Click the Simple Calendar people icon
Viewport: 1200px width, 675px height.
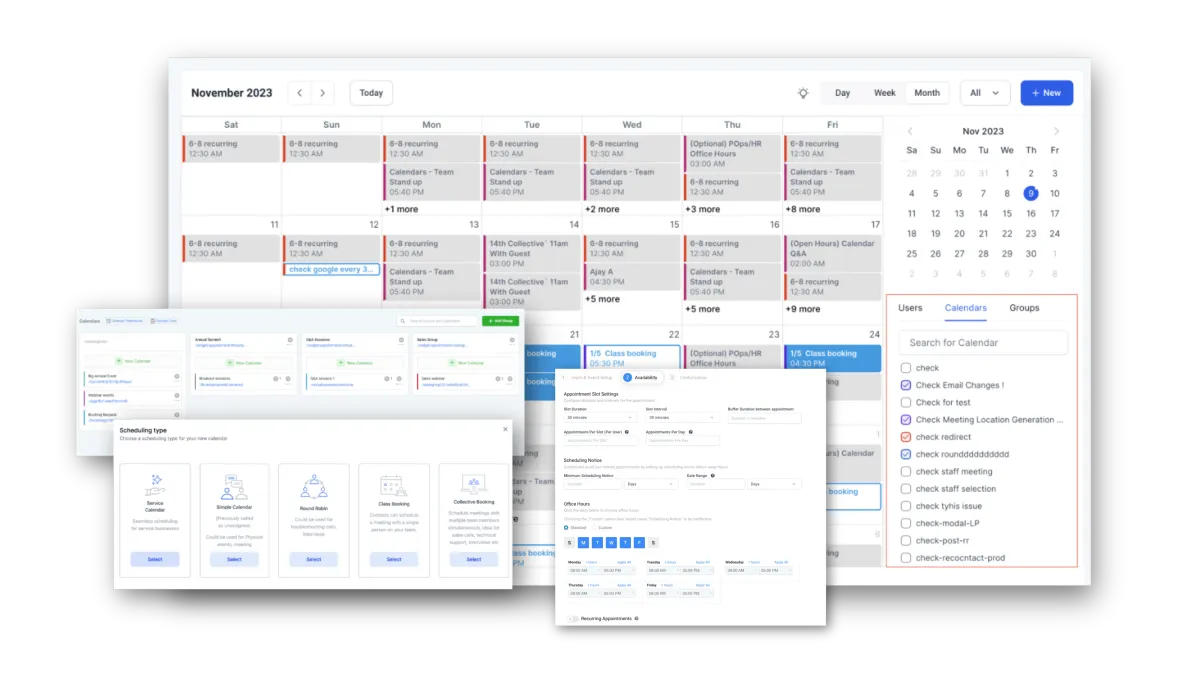(234, 486)
